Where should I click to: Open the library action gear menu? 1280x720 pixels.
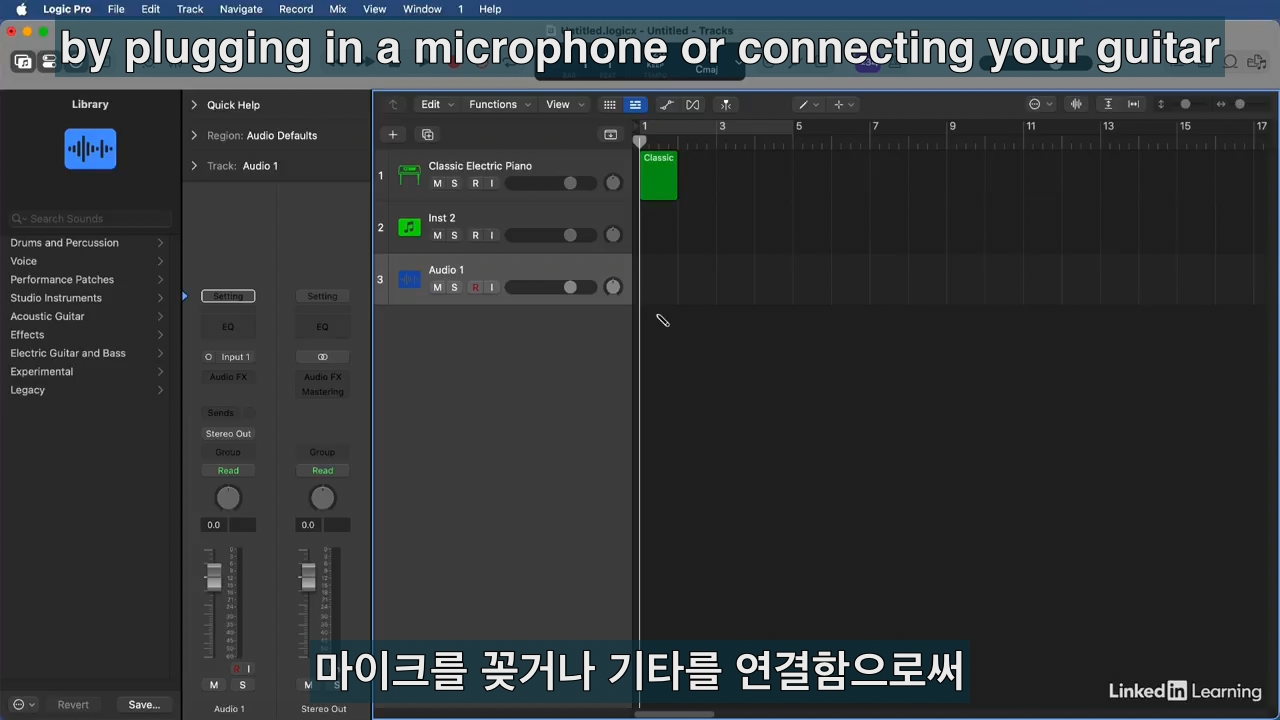pyautogui.click(x=23, y=705)
